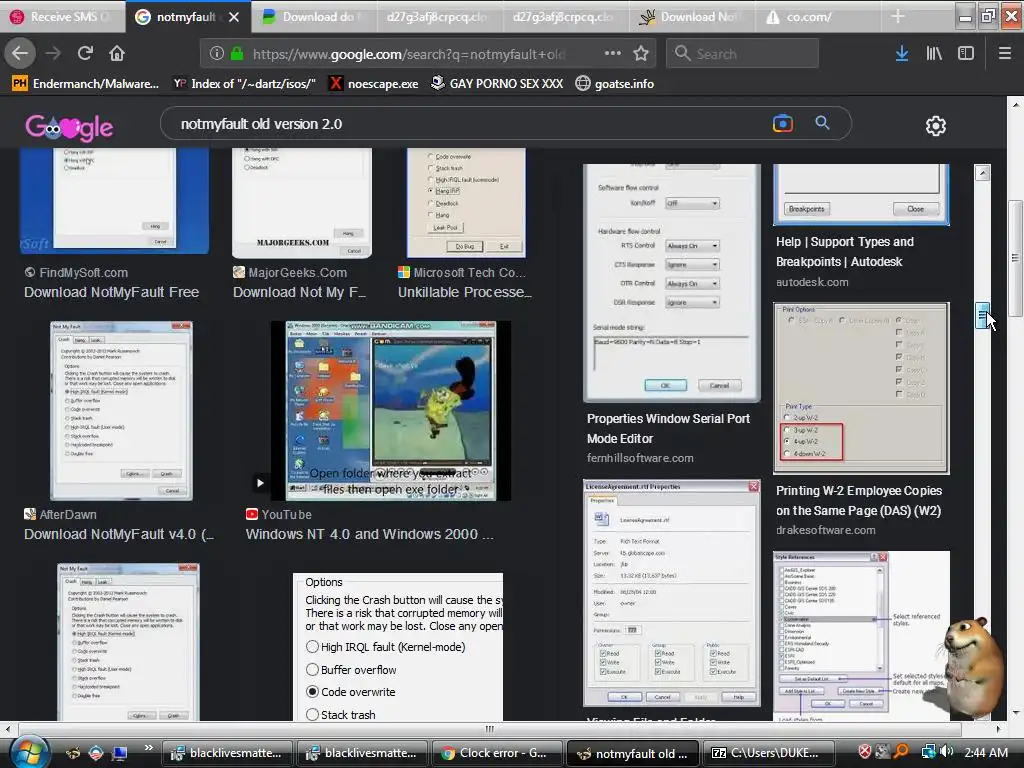Select the Style References dialog thumbnail
Image resolution: width=1024 pixels, height=768 pixels.
click(x=861, y=635)
